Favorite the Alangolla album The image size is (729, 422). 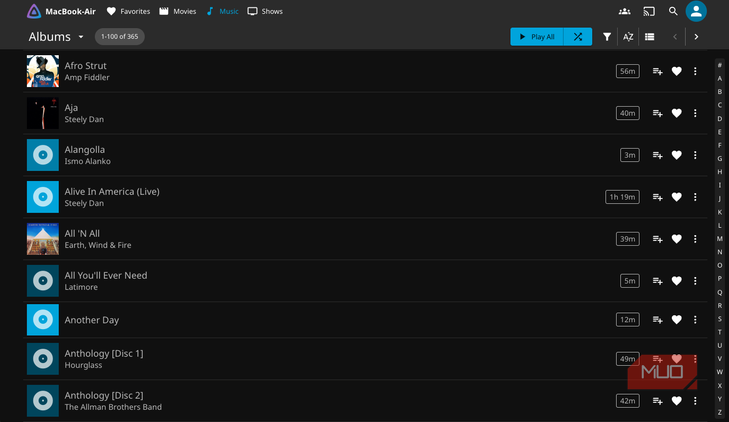[x=676, y=155]
